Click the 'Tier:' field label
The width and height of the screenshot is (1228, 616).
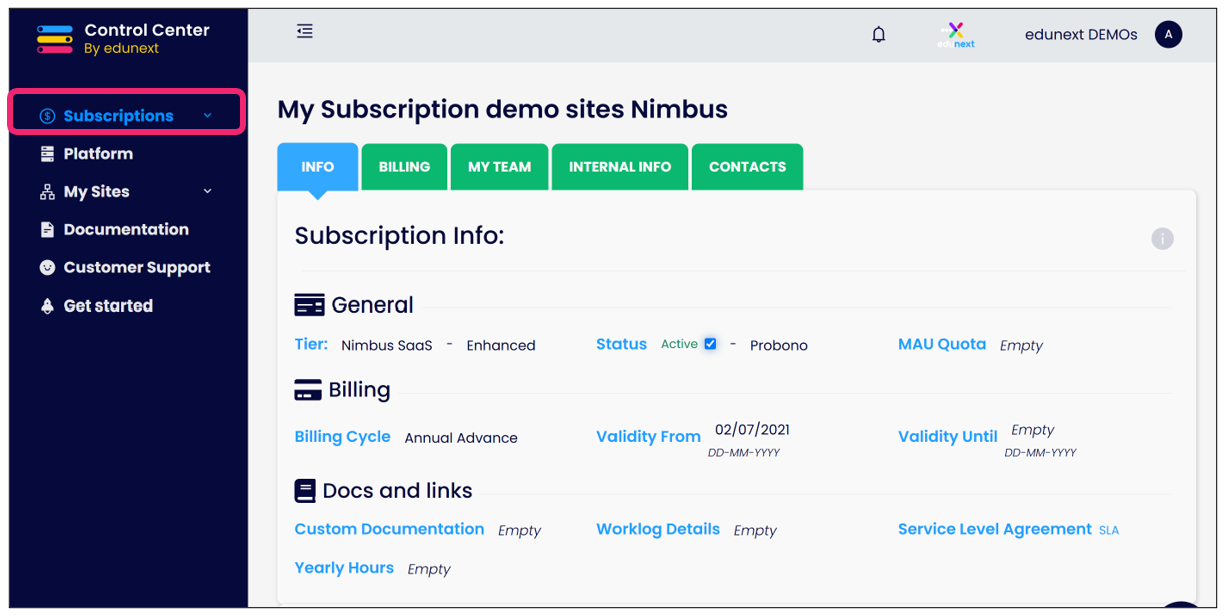[311, 344]
